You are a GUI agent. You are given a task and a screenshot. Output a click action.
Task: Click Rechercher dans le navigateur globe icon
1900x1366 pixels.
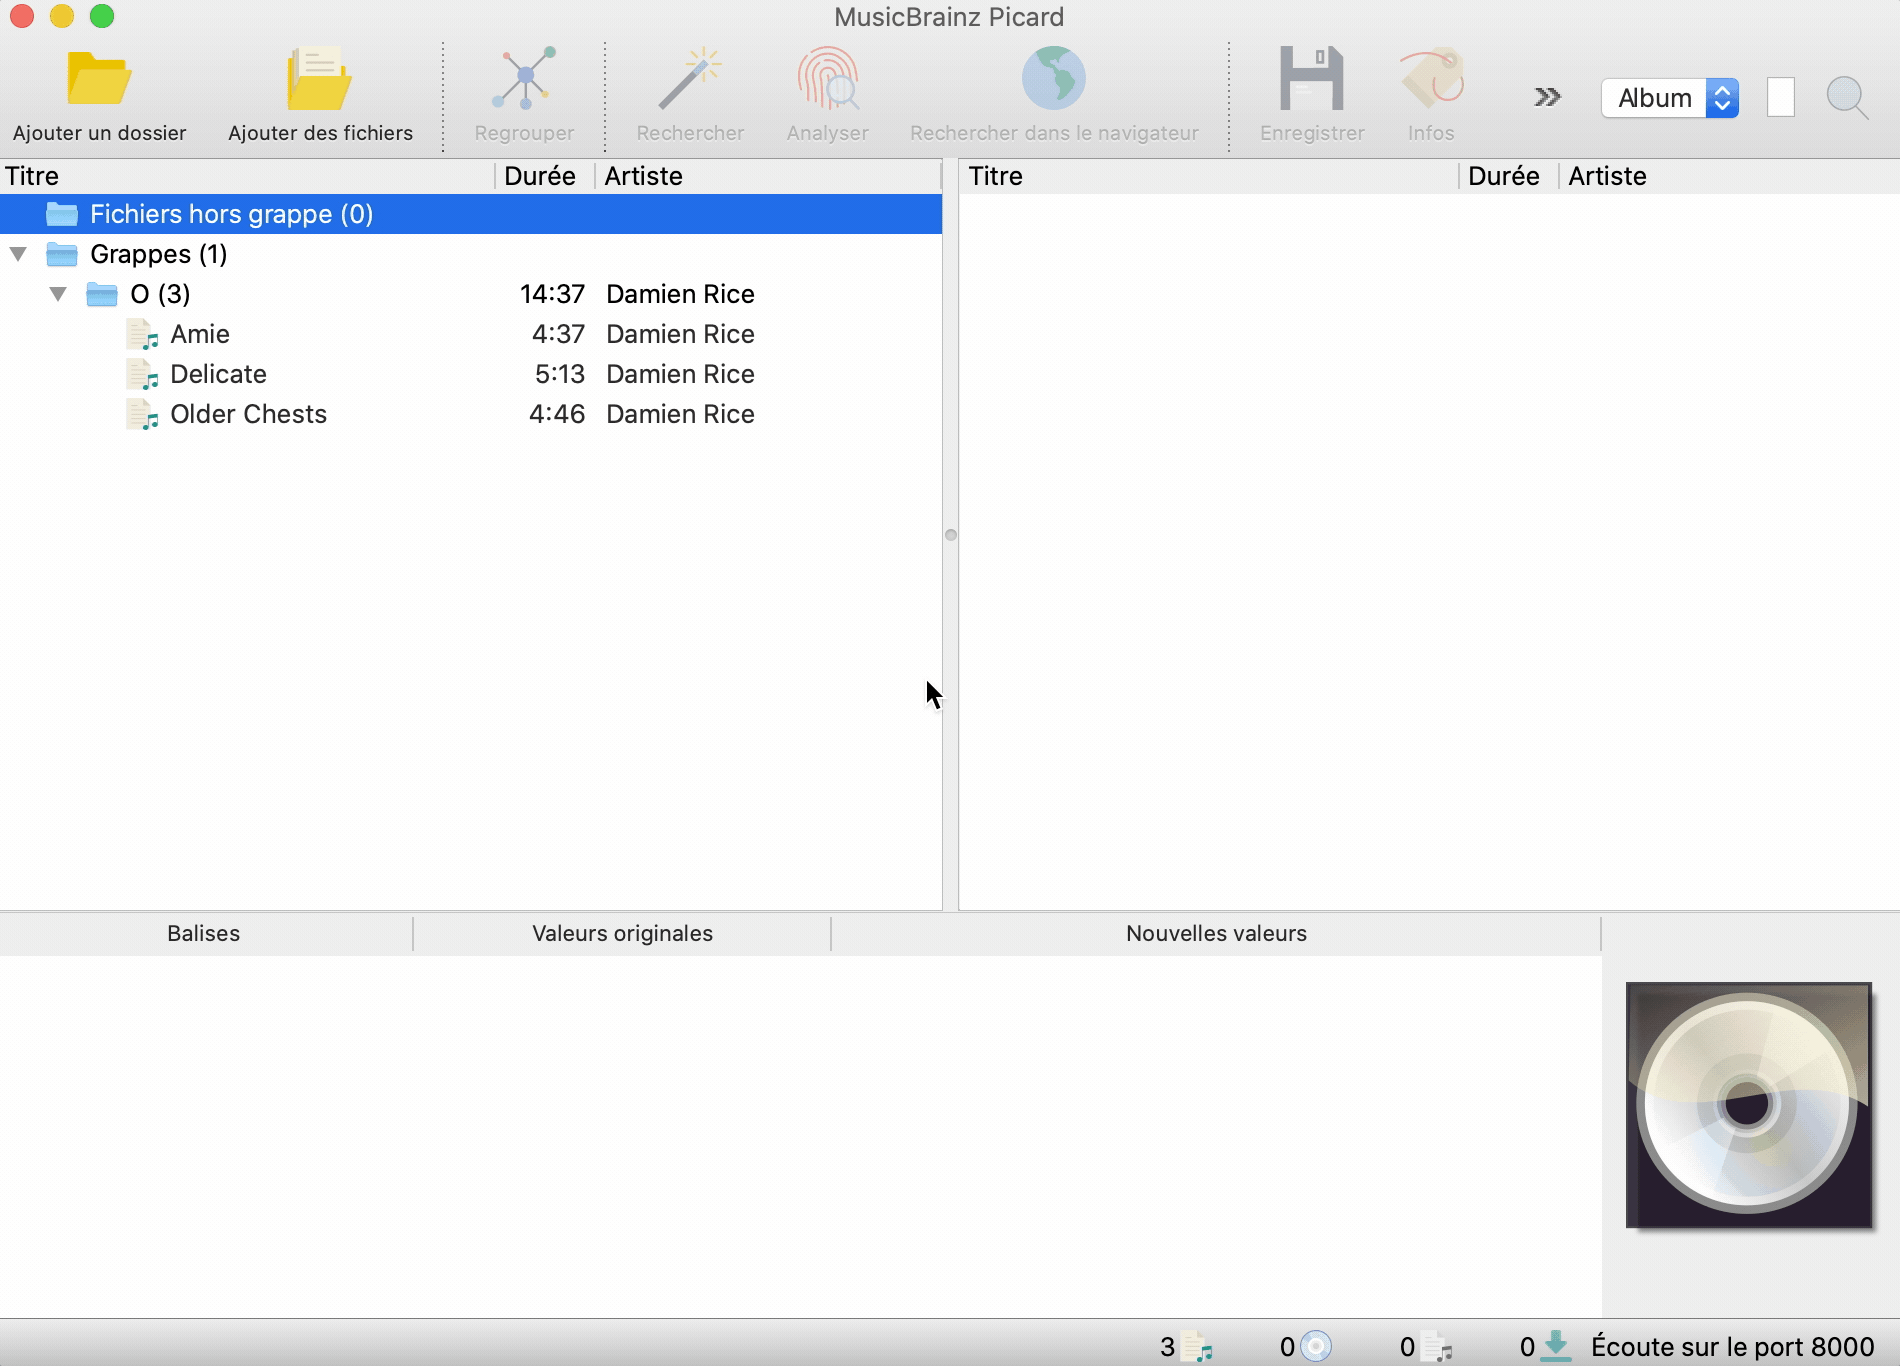tap(1054, 79)
